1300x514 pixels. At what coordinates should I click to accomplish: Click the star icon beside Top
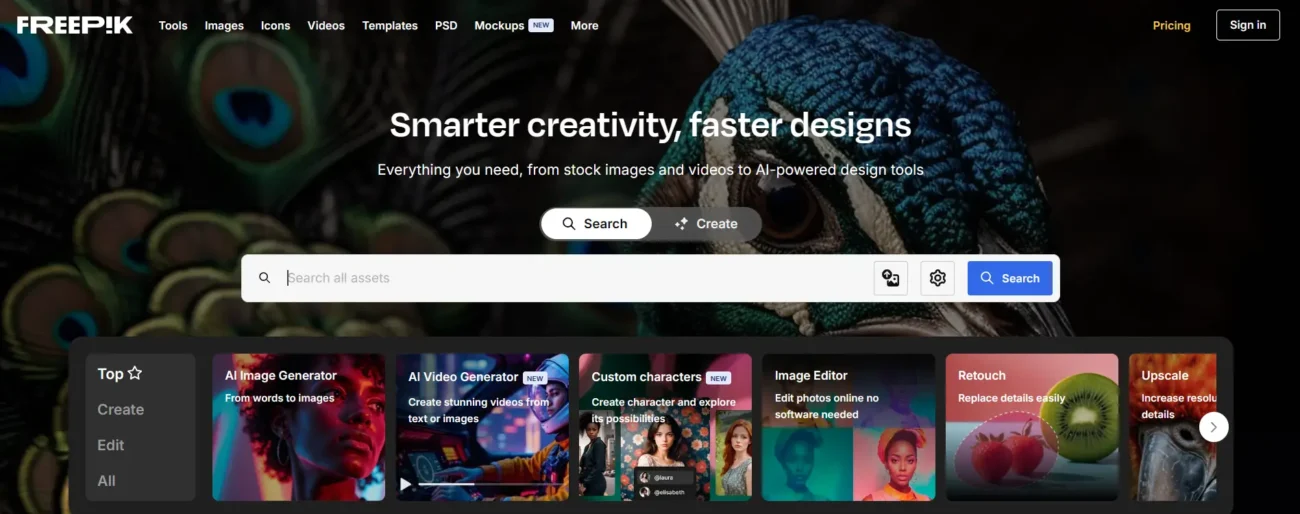[135, 373]
